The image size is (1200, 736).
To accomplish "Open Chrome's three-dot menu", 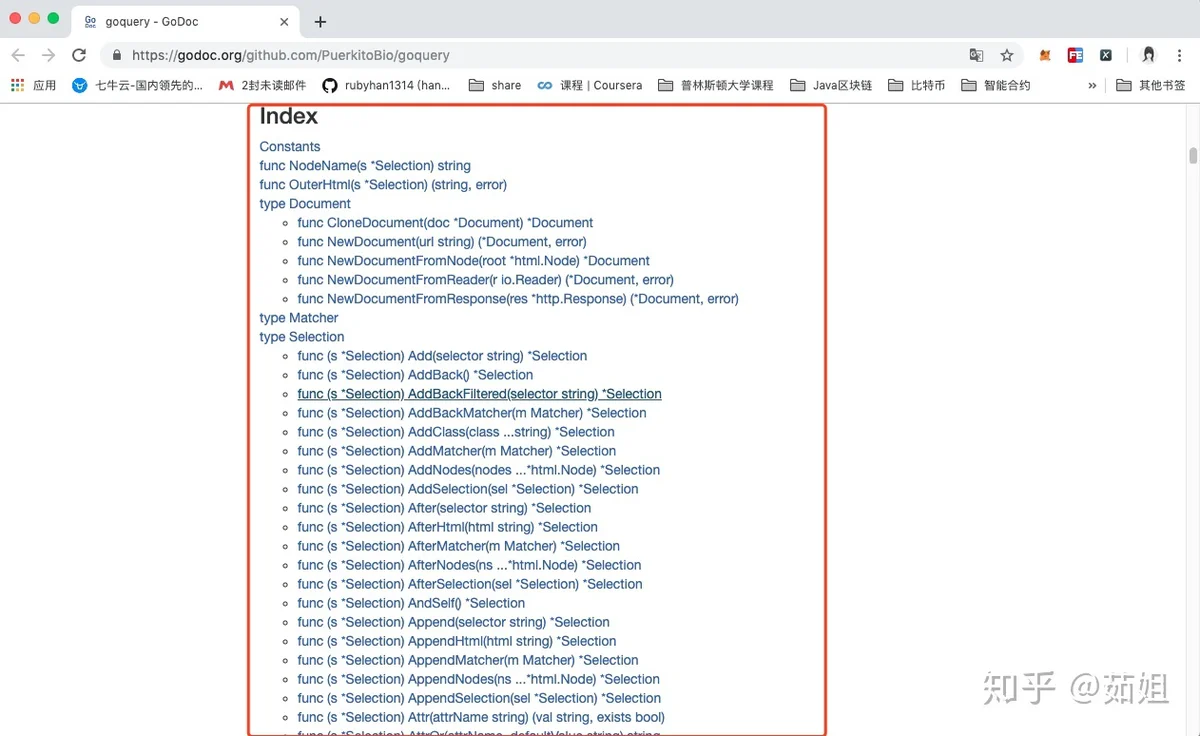I will tap(1180, 56).
